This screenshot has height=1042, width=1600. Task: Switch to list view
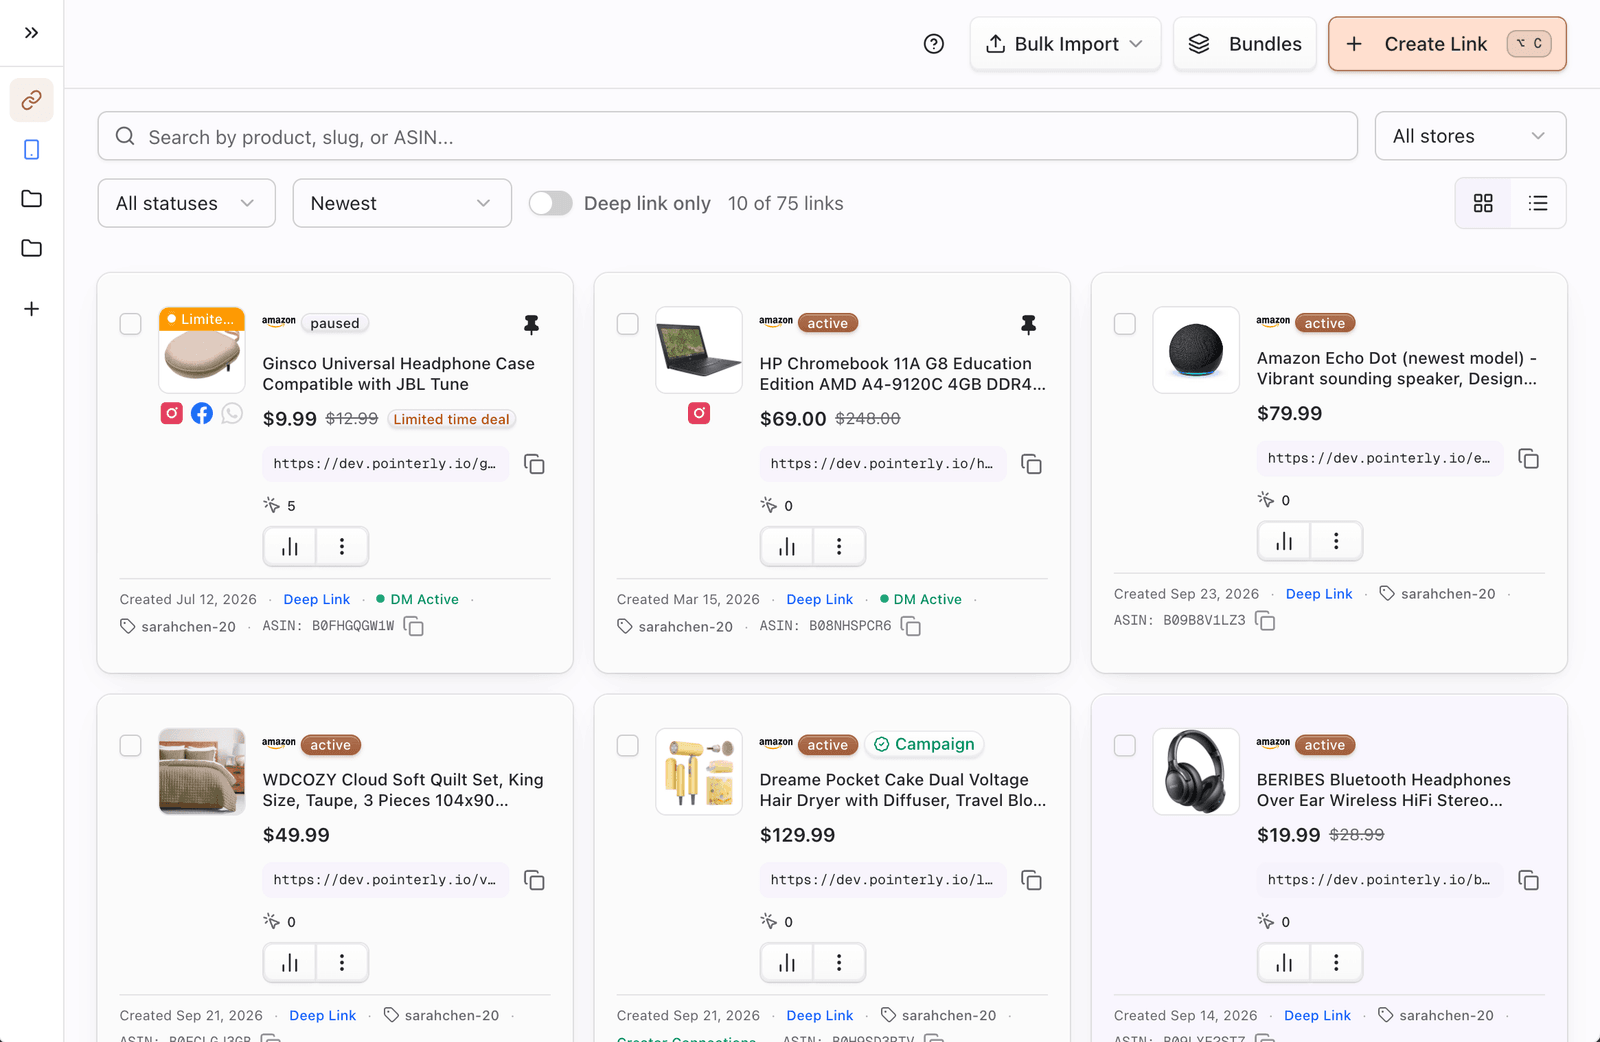[x=1538, y=203]
